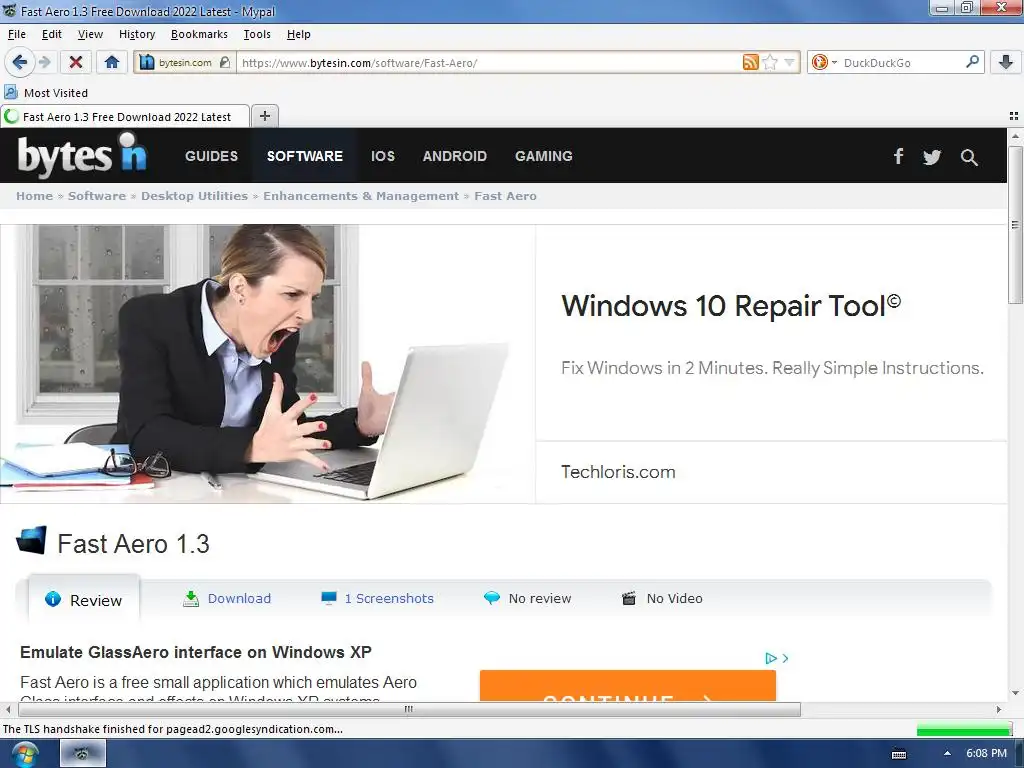This screenshot has height=768, width=1024.
Task: Click the Home breadcrumb link
Action: point(34,196)
